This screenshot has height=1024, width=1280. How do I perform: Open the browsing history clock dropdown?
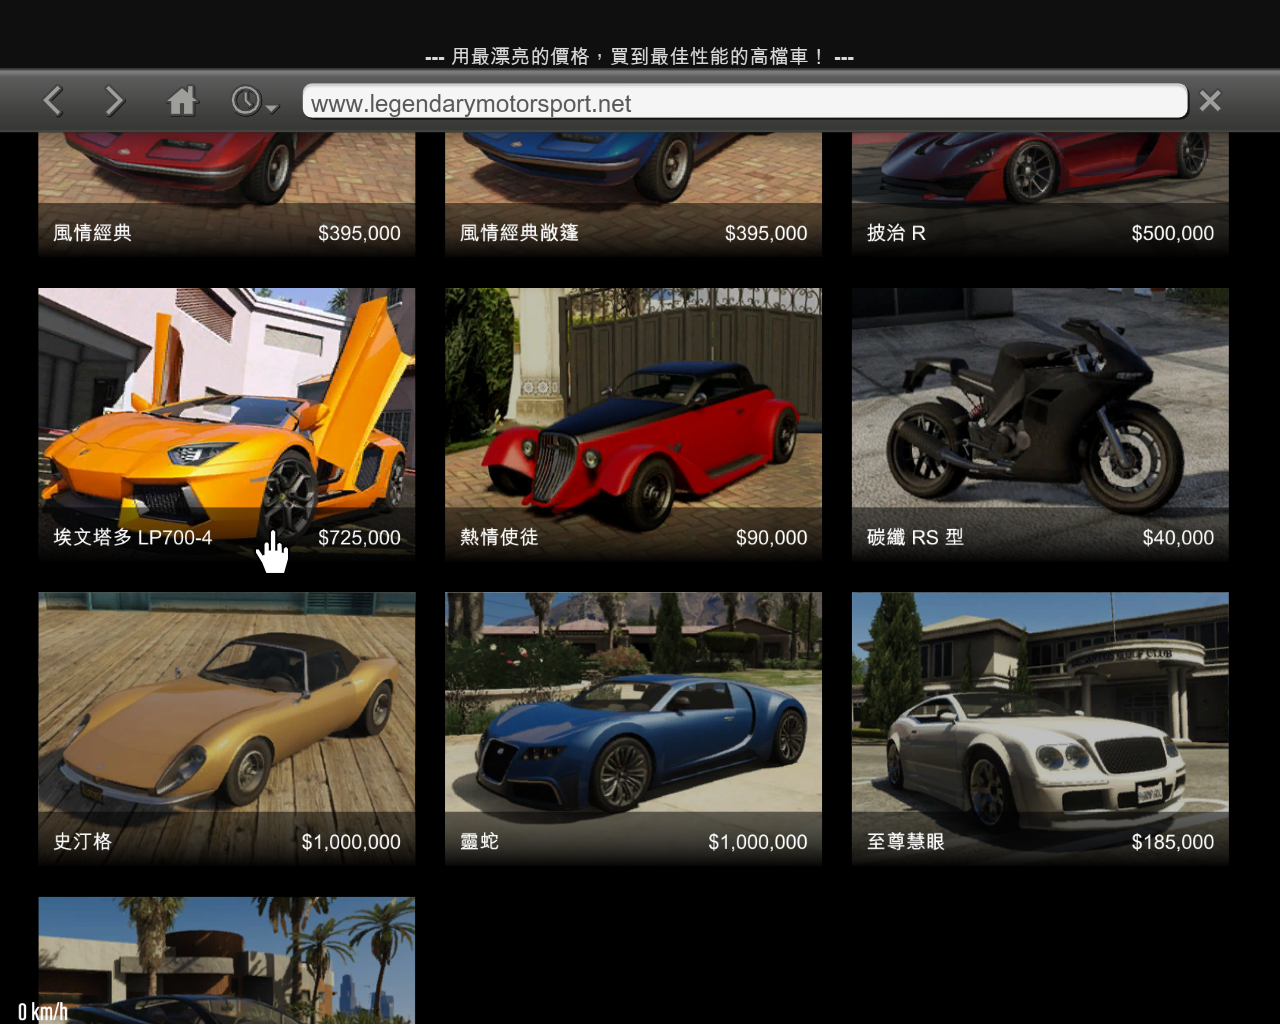click(254, 101)
